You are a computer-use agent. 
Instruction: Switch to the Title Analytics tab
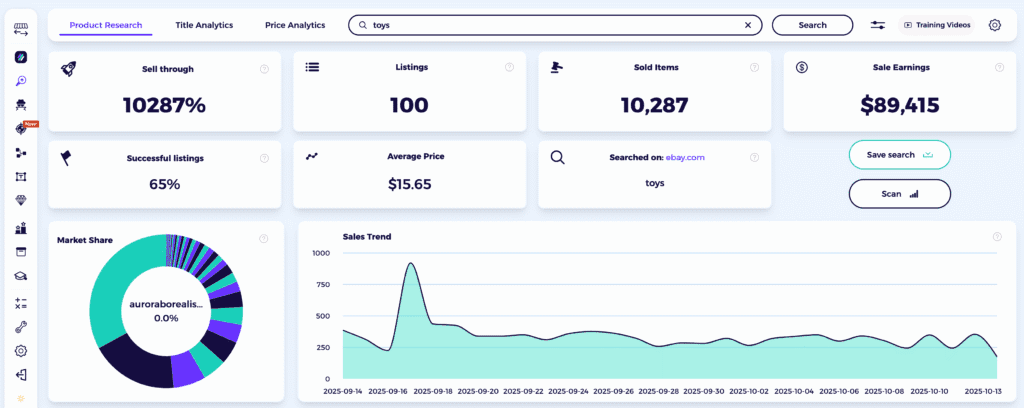point(204,25)
